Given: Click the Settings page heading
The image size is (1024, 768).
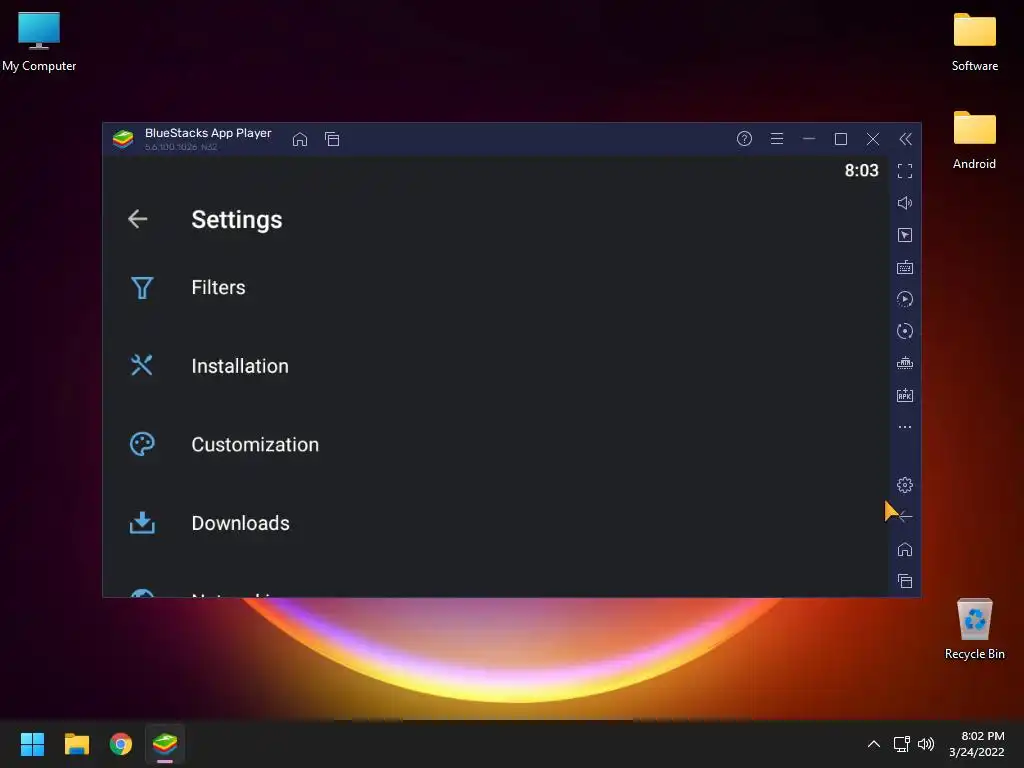Looking at the screenshot, I should pos(236,220).
